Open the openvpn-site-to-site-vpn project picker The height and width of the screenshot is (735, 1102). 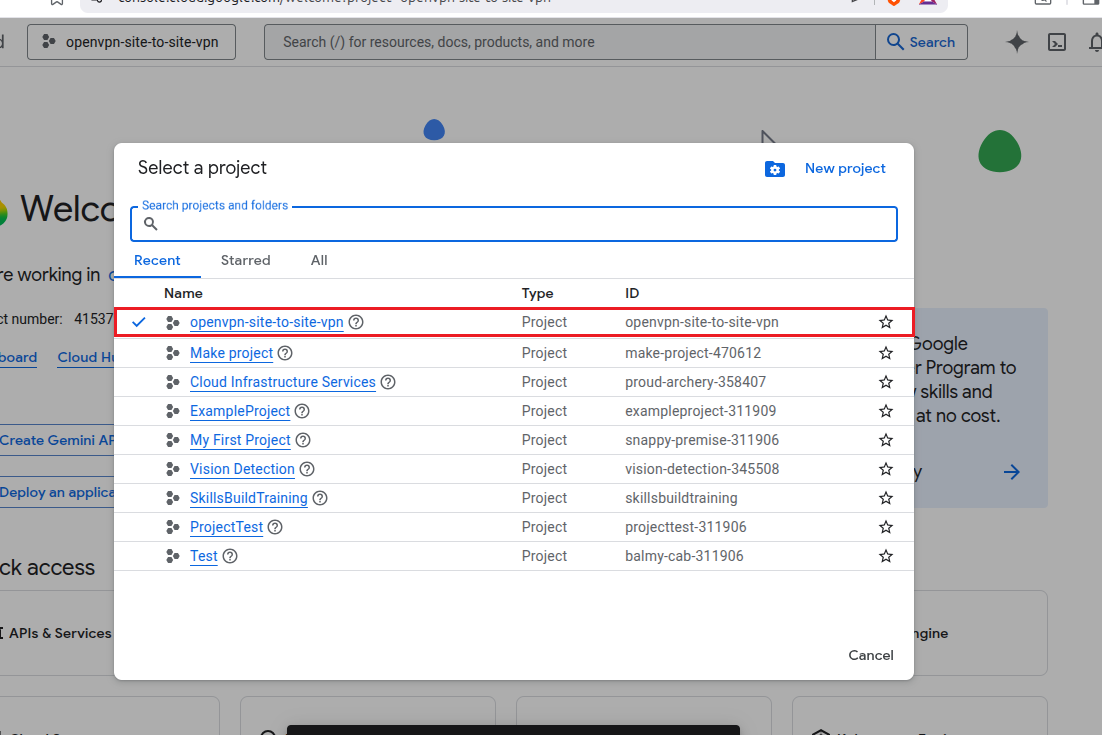[x=131, y=42]
